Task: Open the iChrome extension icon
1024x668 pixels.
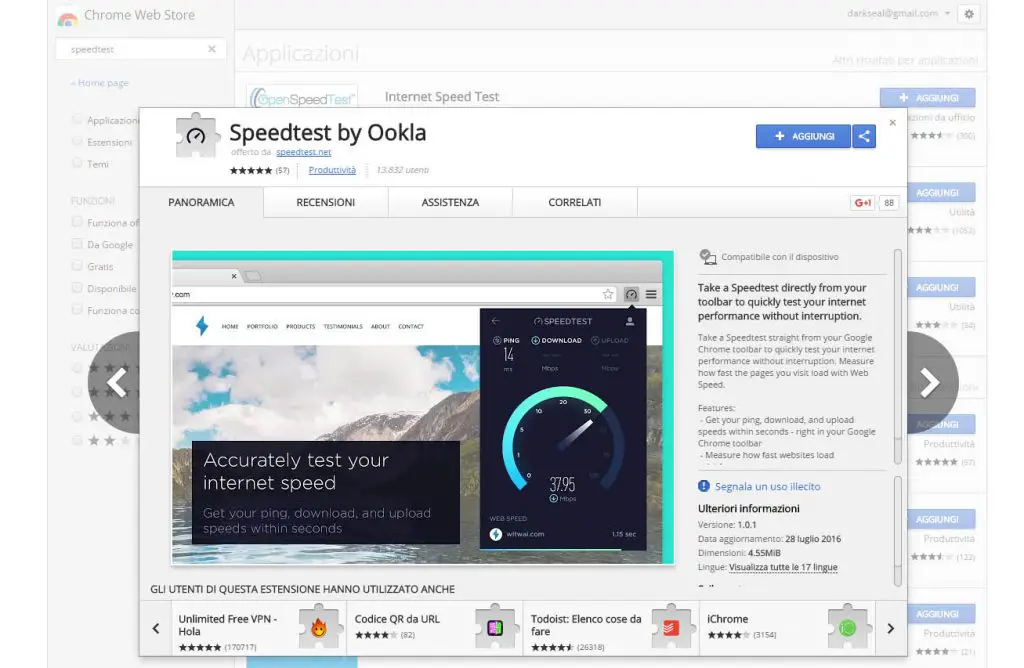Action: (848, 628)
